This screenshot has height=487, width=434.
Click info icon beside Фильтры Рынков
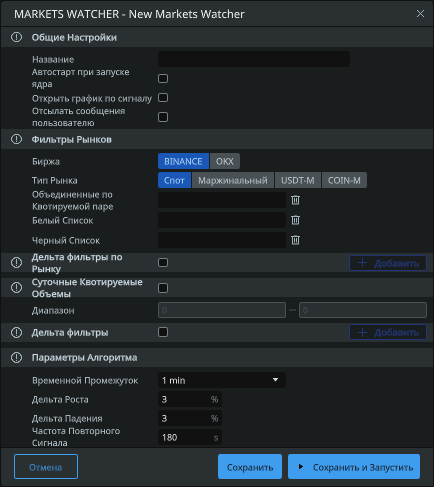coord(16,139)
